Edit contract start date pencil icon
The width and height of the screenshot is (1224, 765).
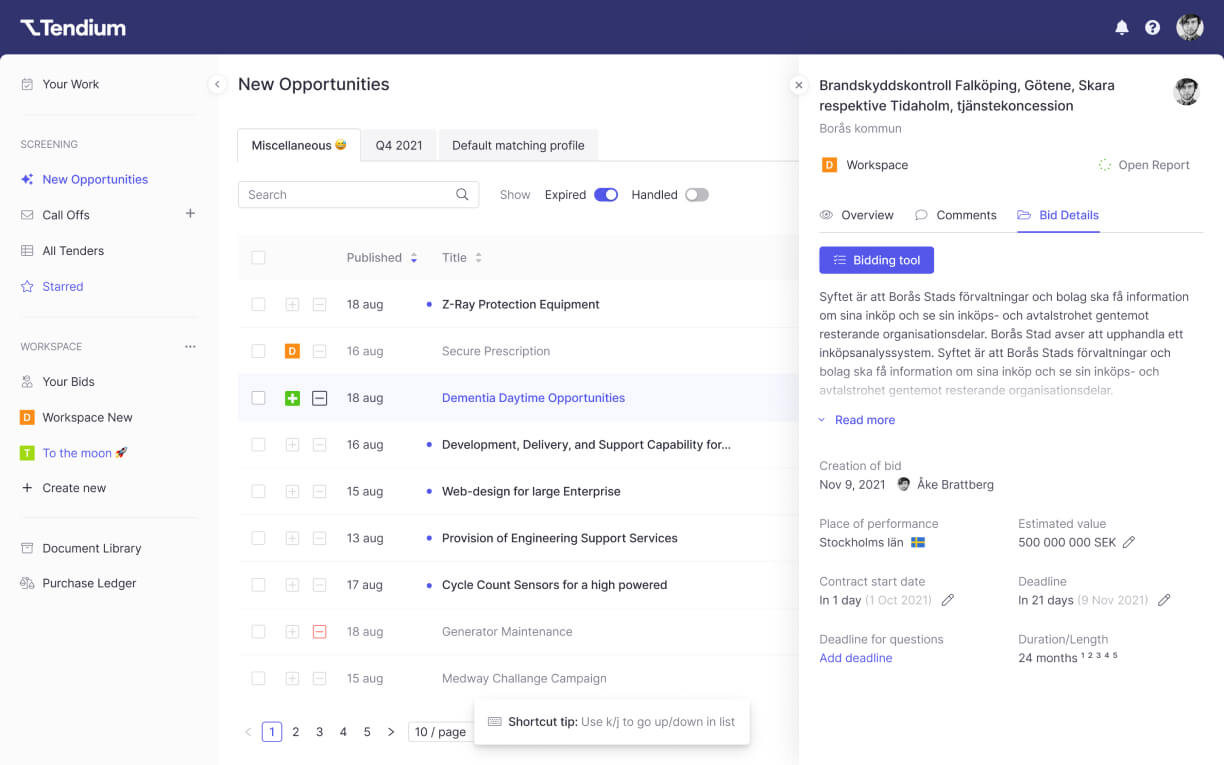click(x=948, y=600)
